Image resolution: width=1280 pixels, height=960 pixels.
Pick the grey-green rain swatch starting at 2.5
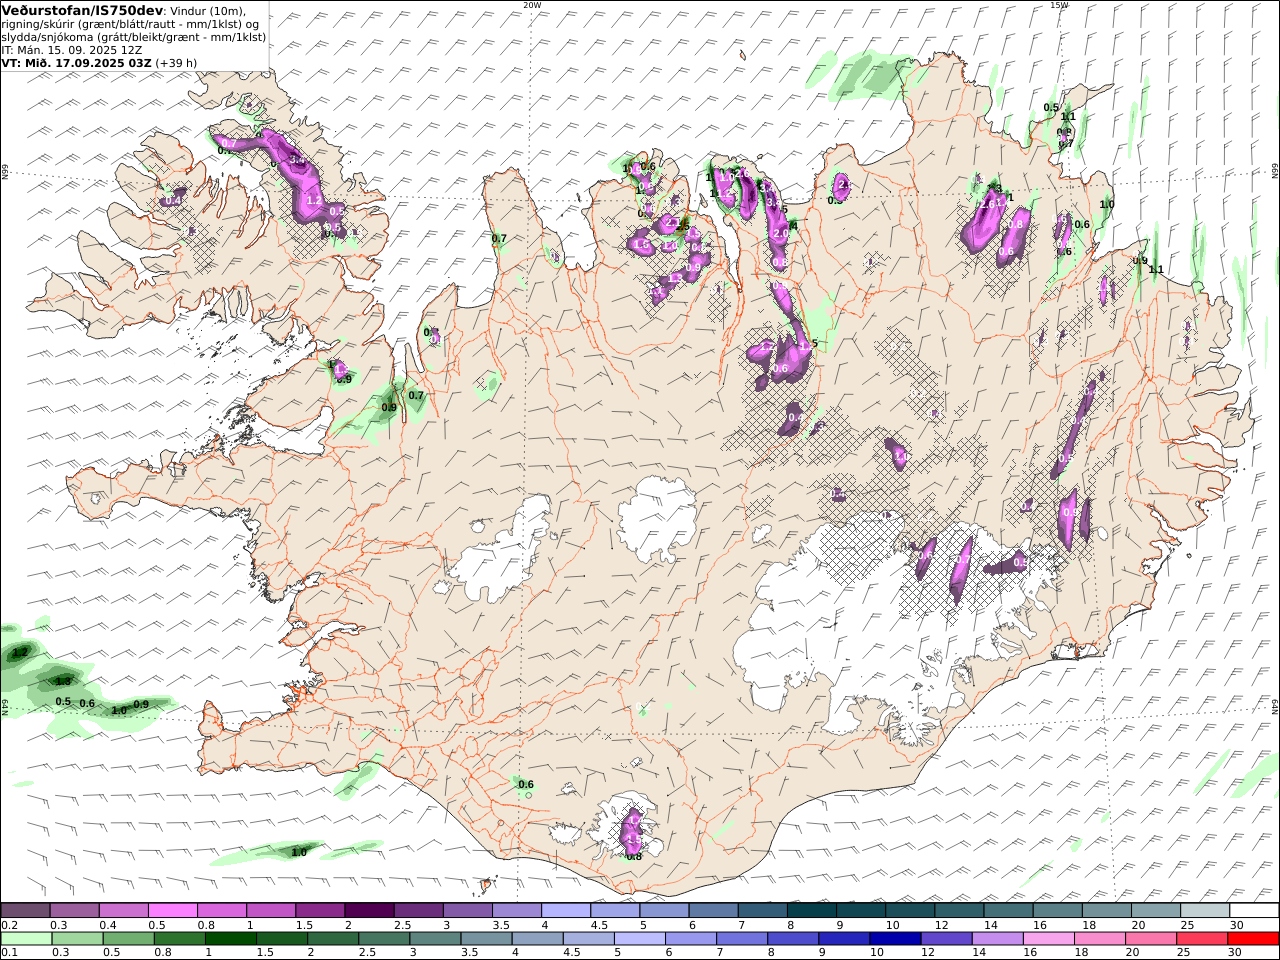coord(383,938)
